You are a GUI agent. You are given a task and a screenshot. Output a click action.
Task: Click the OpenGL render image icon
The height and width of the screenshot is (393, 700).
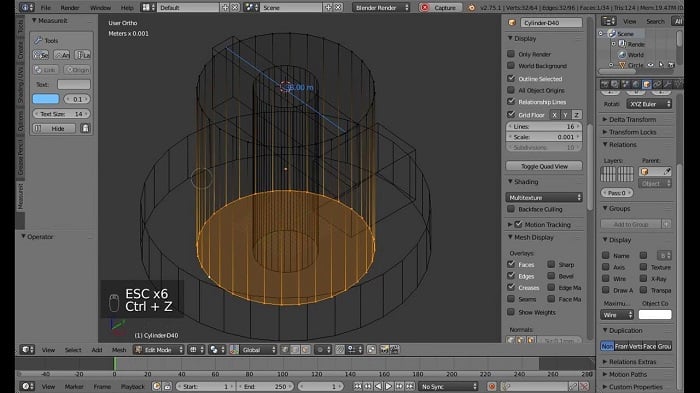click(384, 350)
